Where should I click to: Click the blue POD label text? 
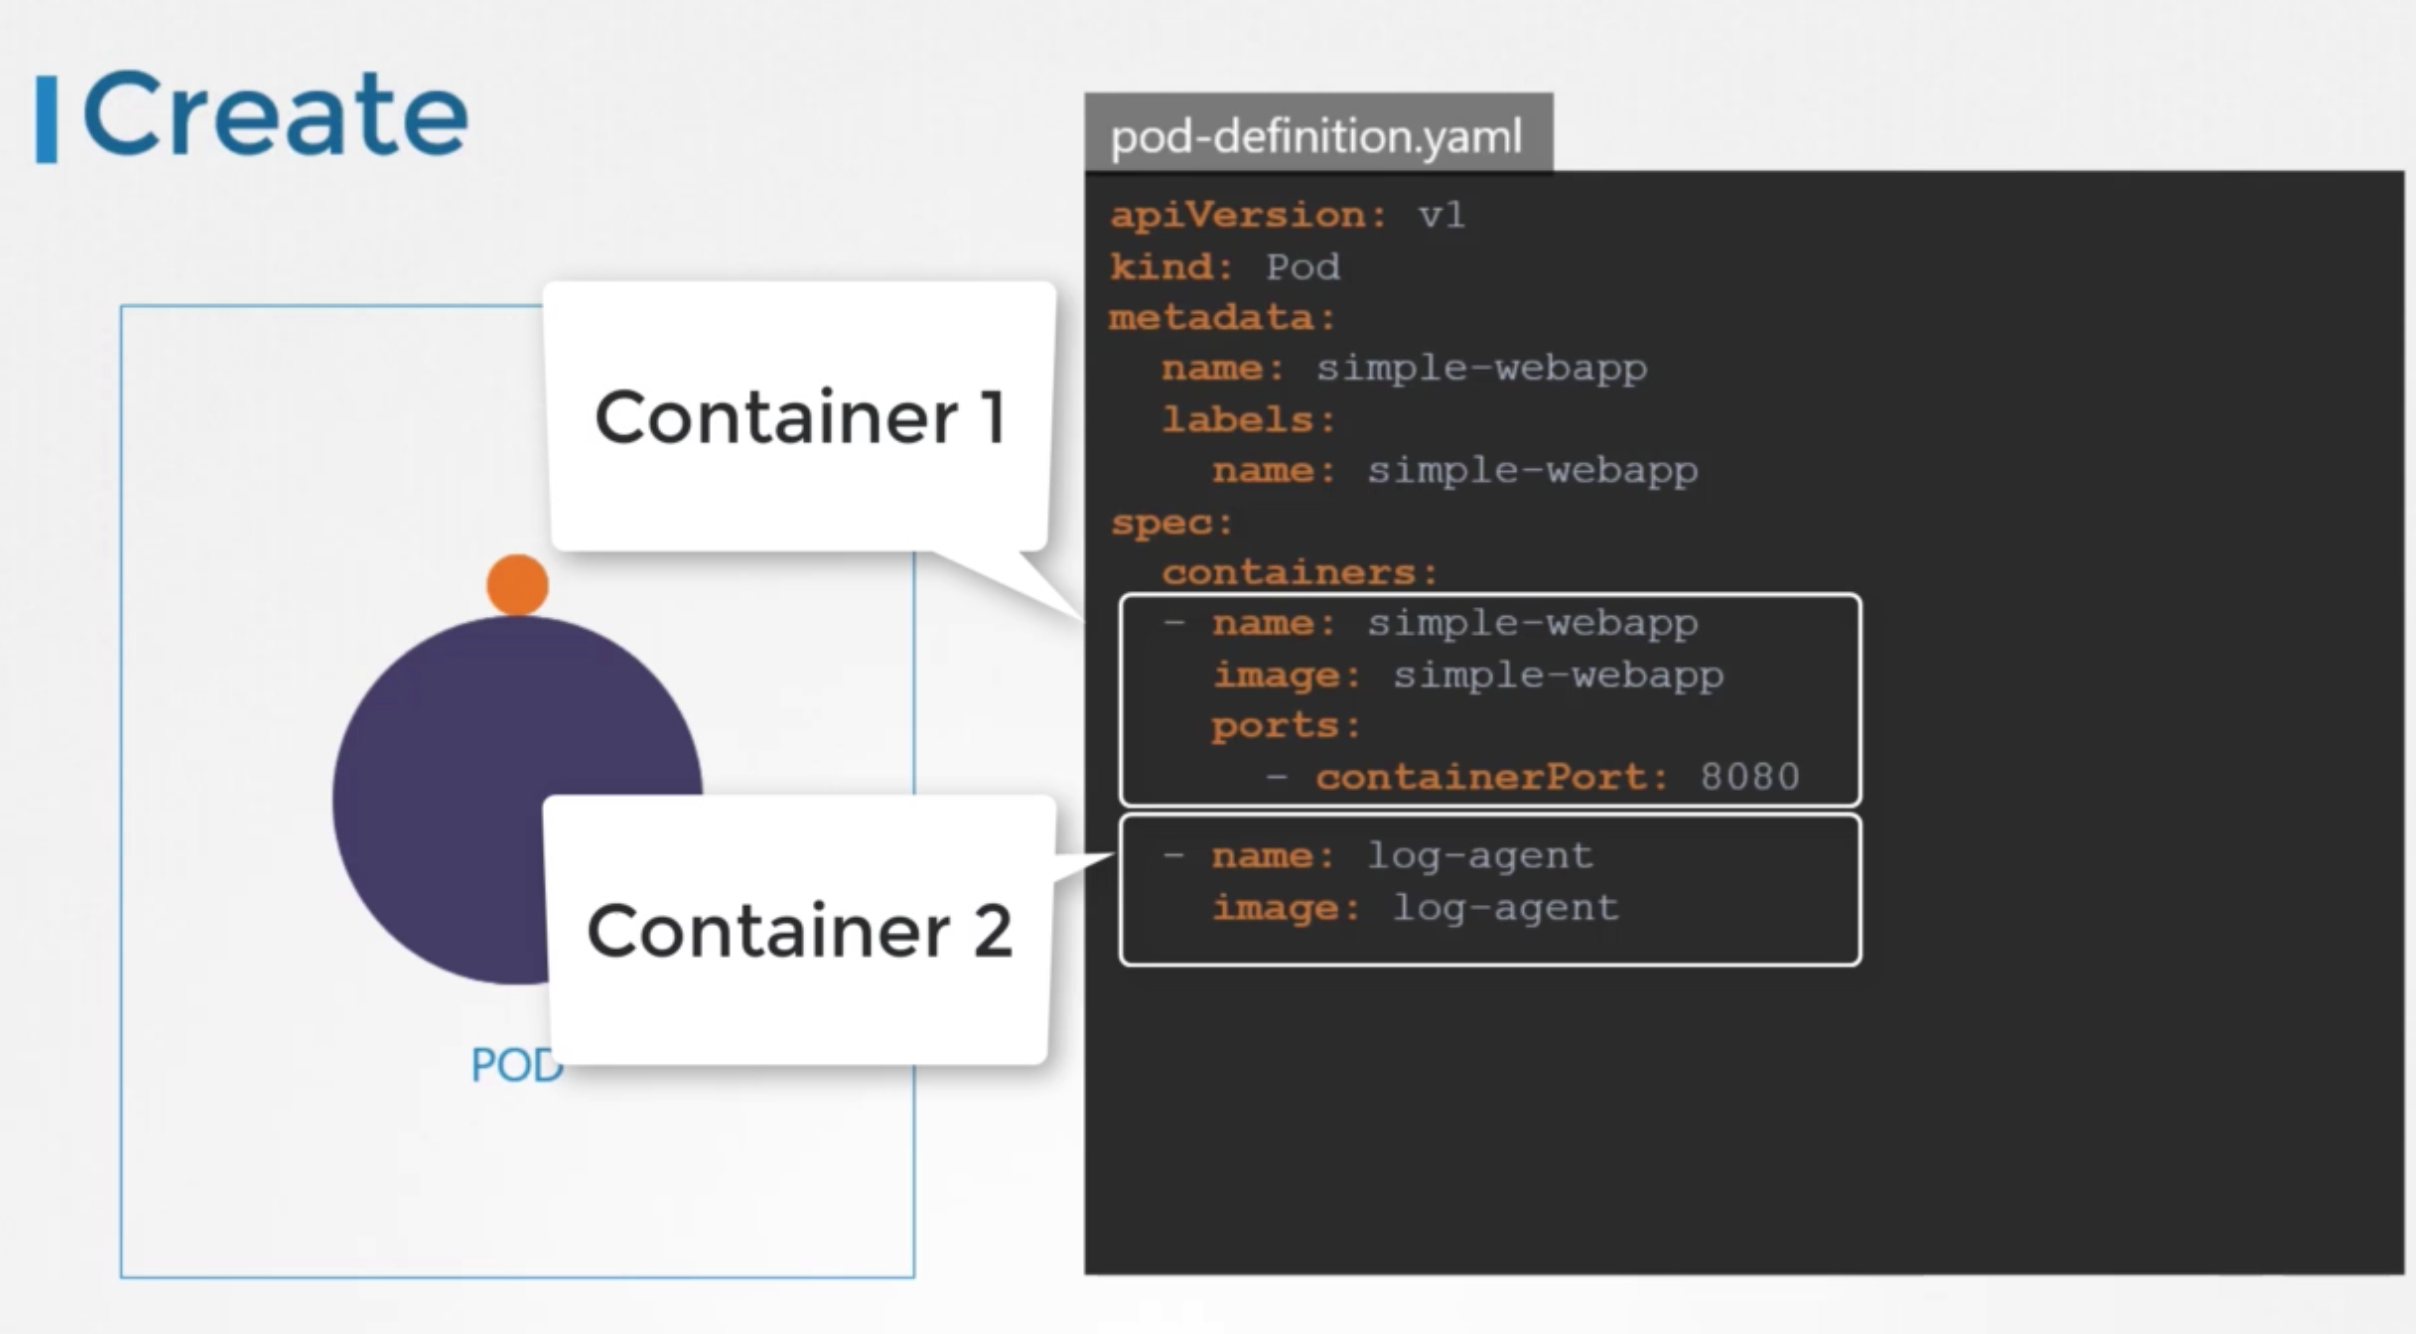(510, 1064)
